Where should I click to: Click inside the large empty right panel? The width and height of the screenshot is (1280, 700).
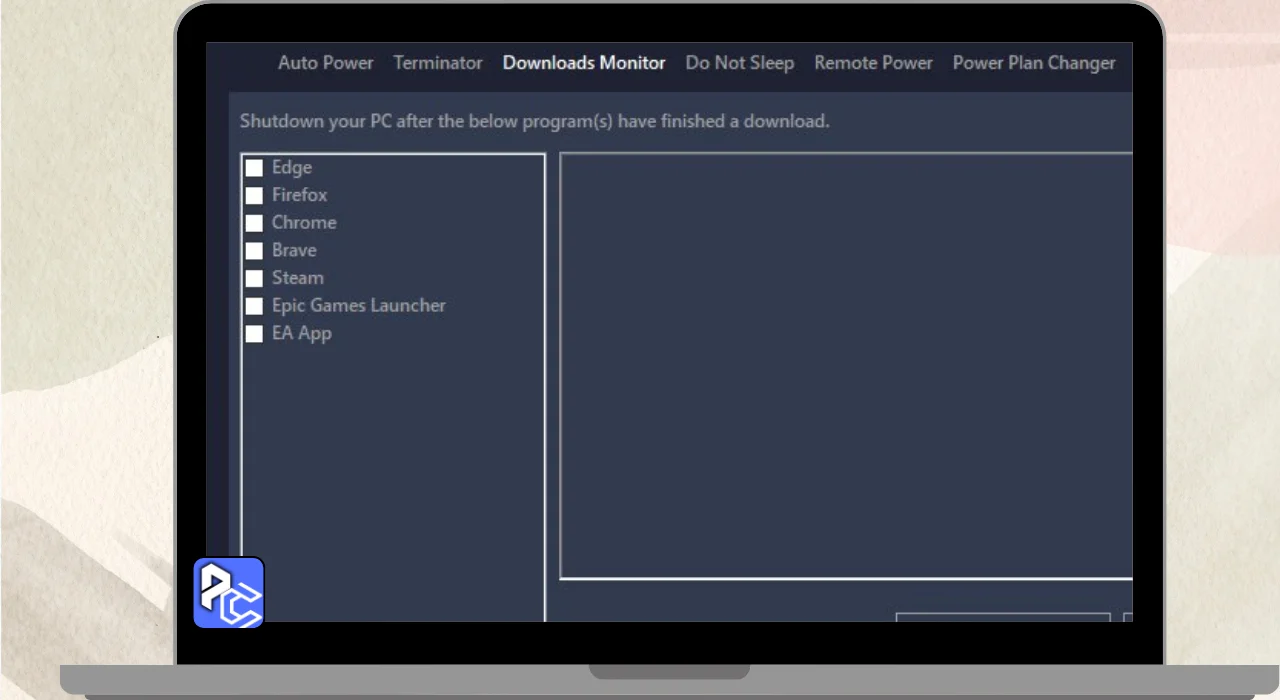(845, 365)
